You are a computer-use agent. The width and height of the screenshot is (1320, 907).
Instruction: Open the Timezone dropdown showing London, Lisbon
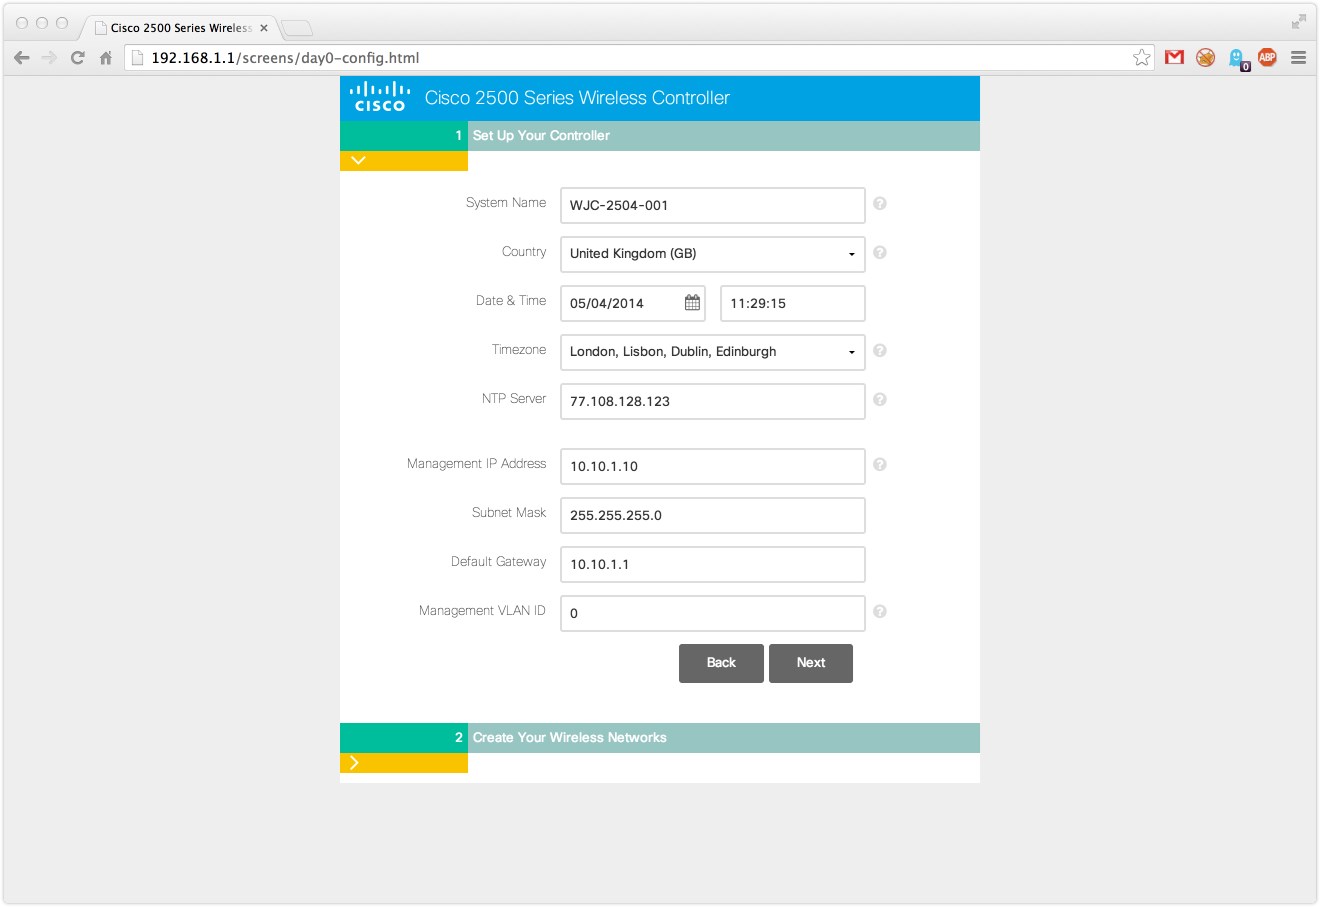[713, 352]
